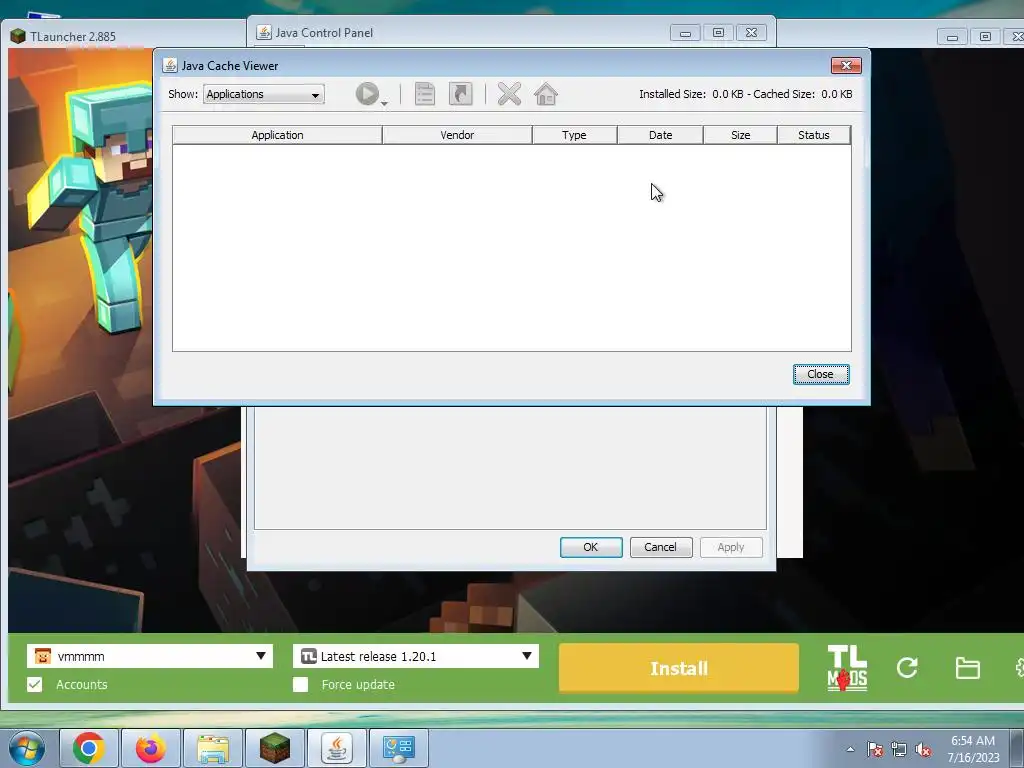The image size is (1024, 768).
Task: Click the refresh icon in TLauncher
Action: [907, 667]
